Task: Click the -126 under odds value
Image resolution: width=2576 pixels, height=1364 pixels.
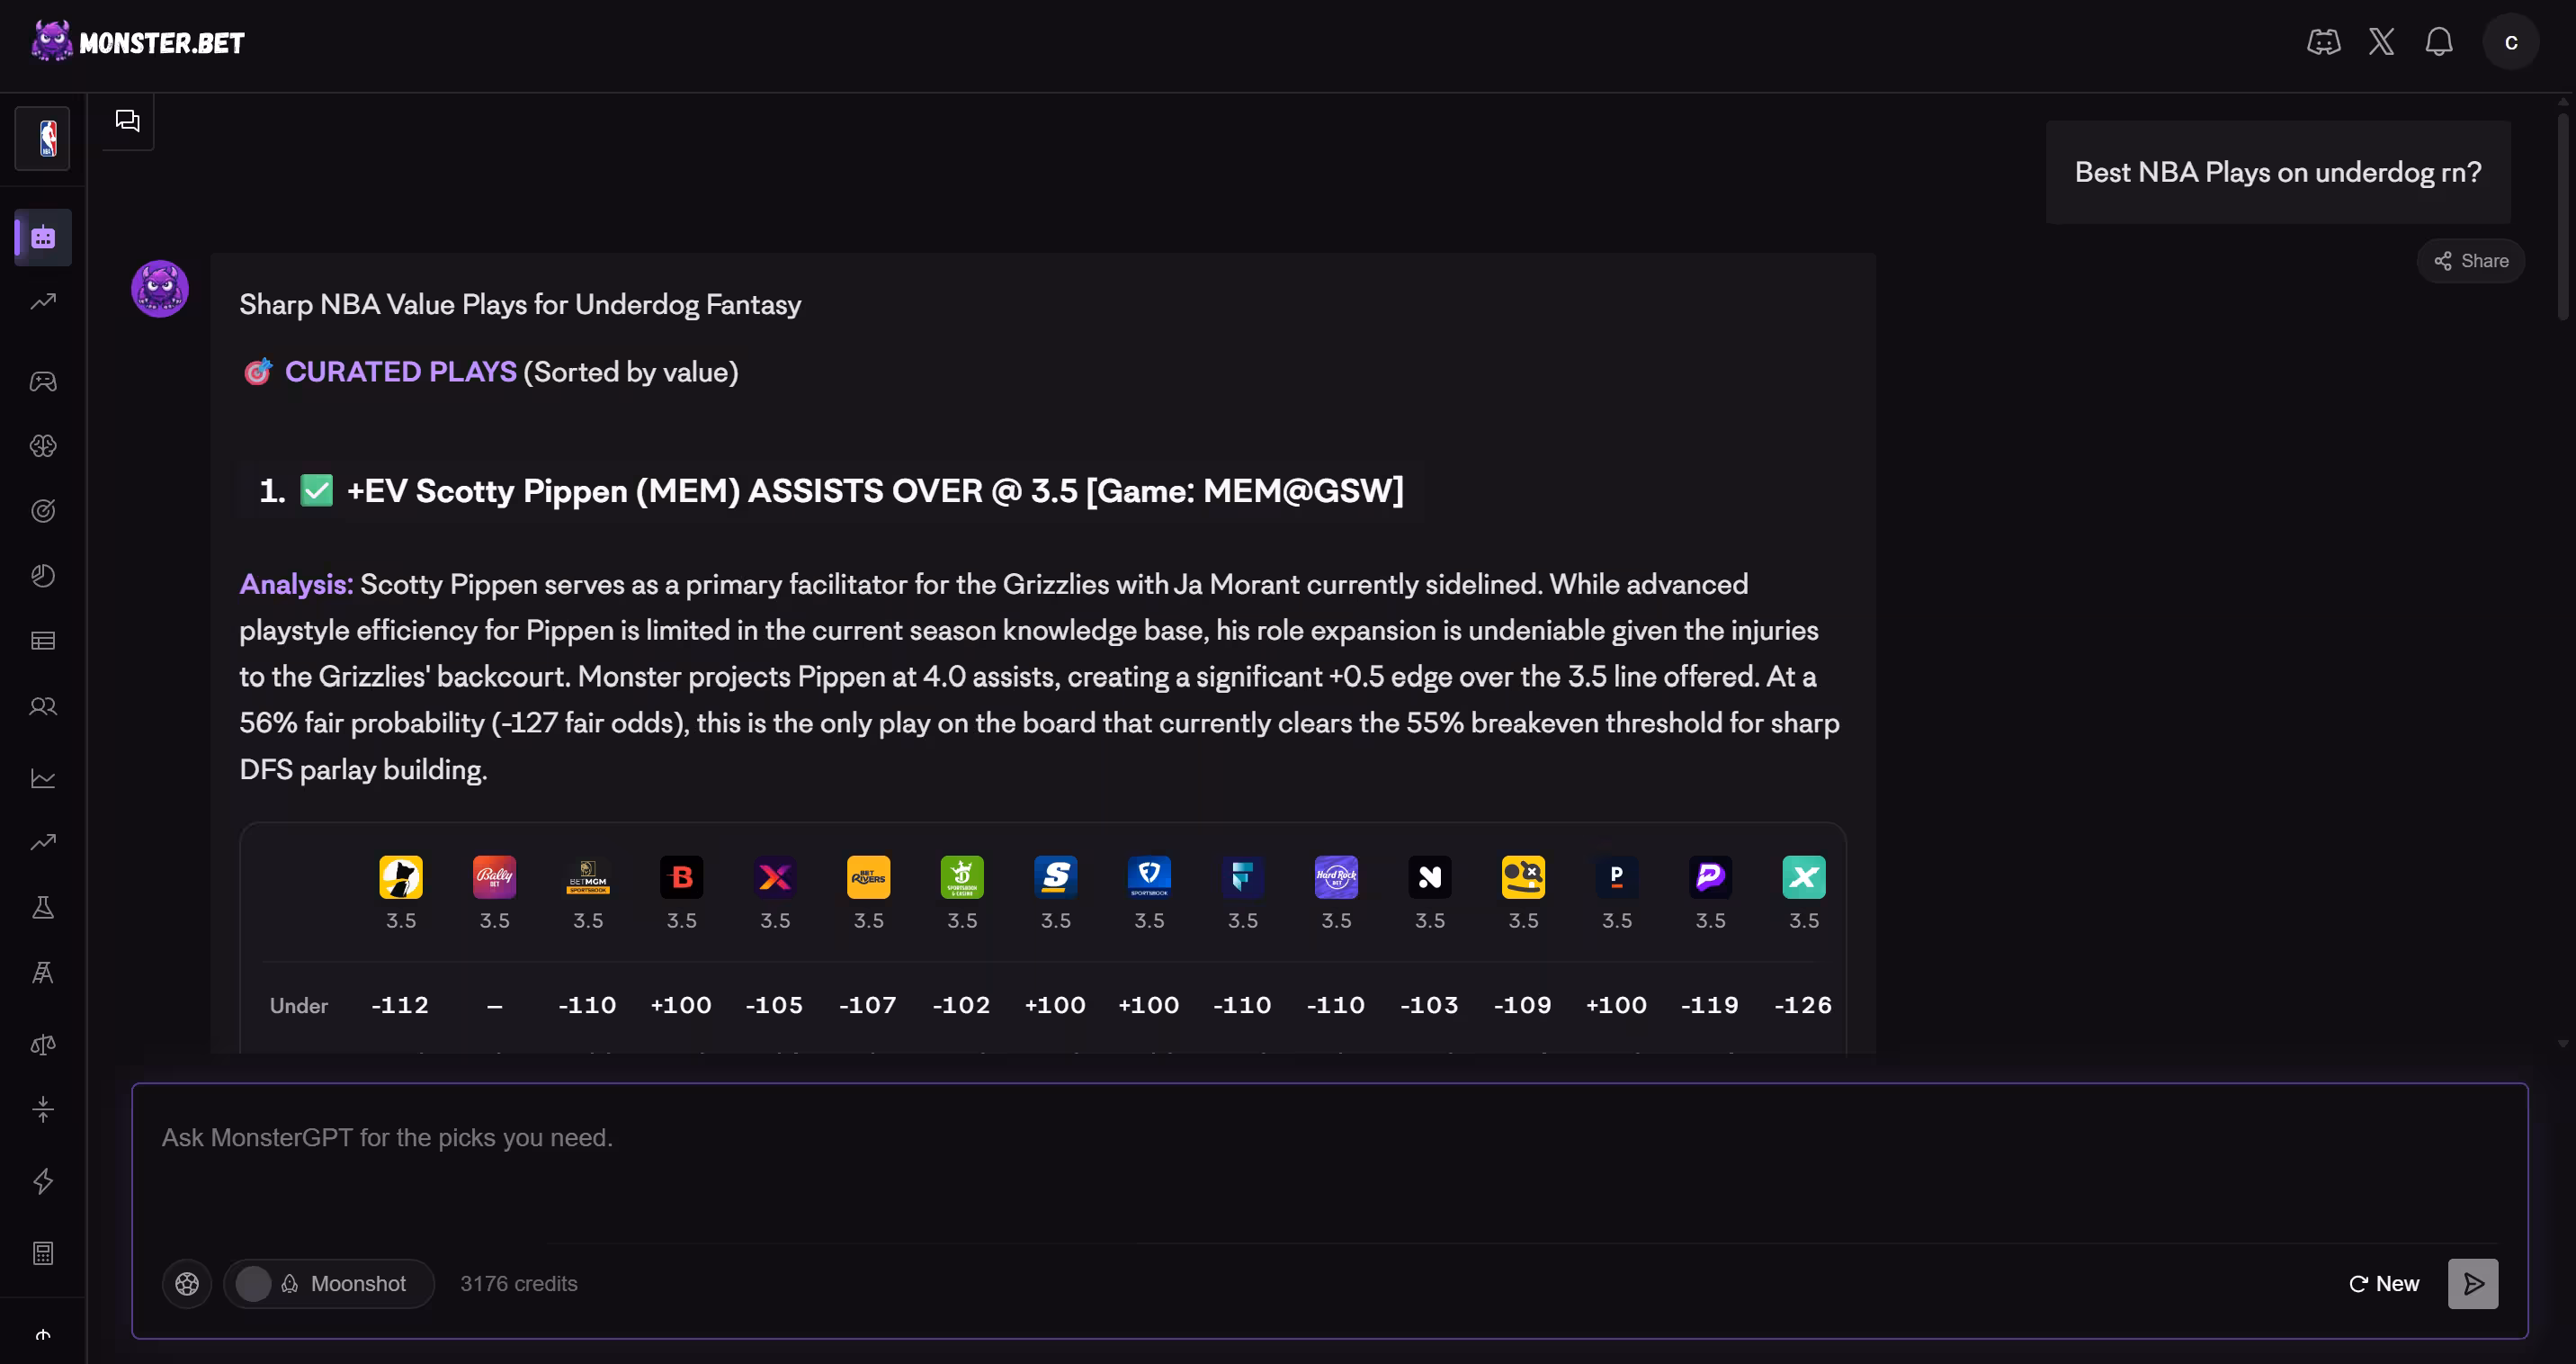Action: [x=1803, y=1004]
